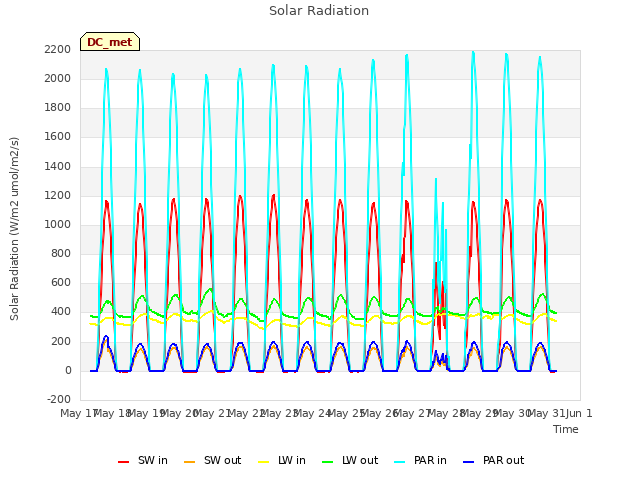Click the 1800 y-axis tick label
Screen dimensions: 640x480
point(58,107)
